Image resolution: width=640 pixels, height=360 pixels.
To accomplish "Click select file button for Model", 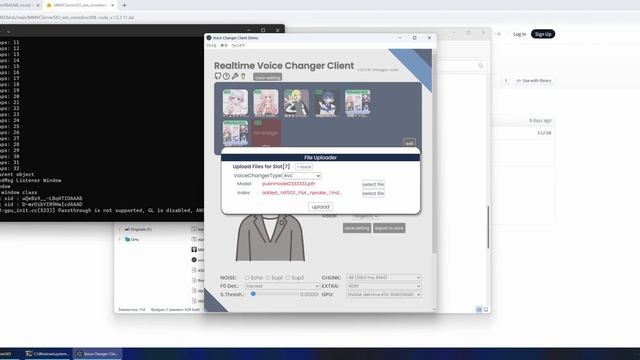I will point(373,184).
